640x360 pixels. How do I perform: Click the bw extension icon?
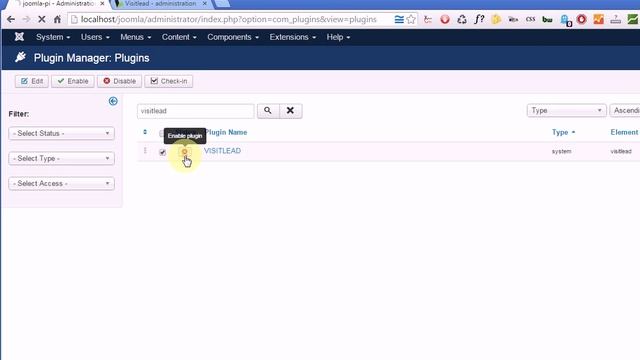547,19
